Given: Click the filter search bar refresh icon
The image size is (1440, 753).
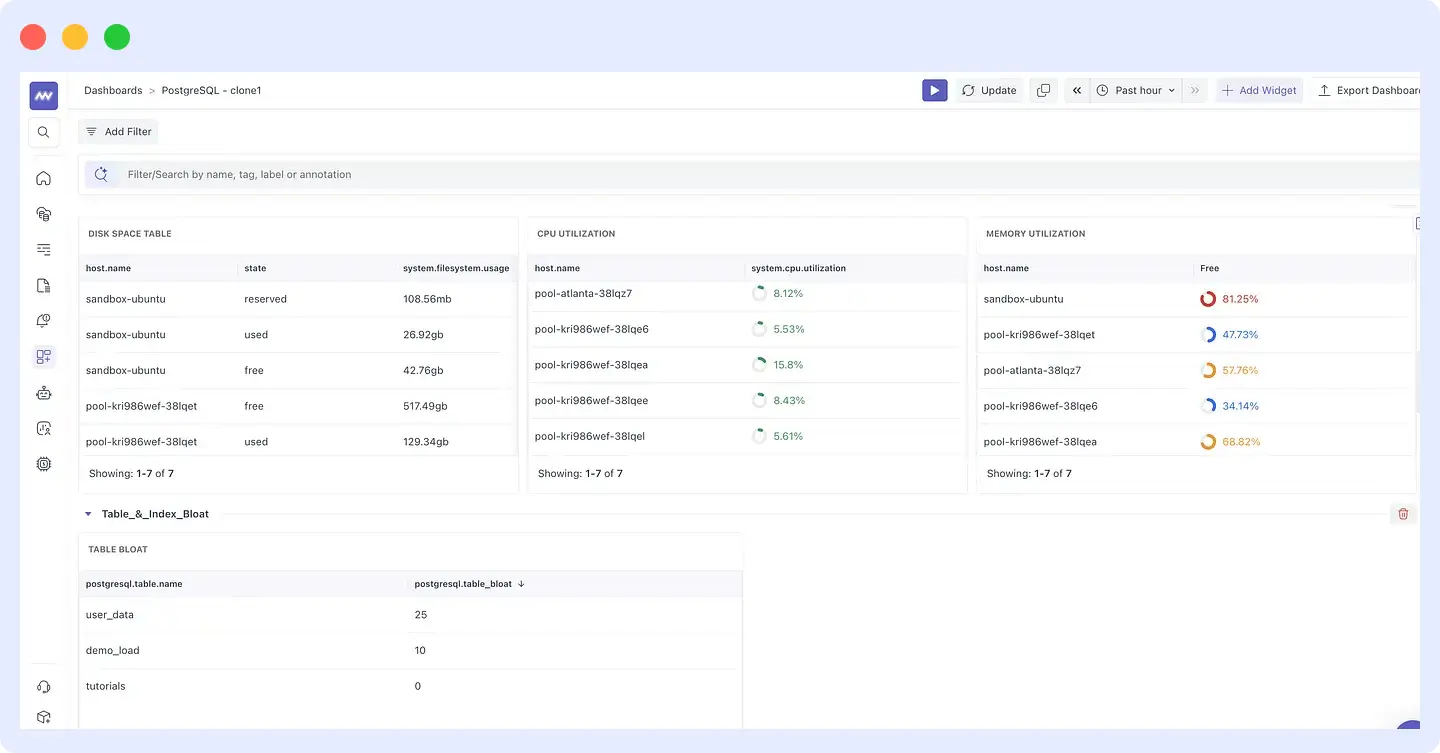Looking at the screenshot, I should pos(101,174).
